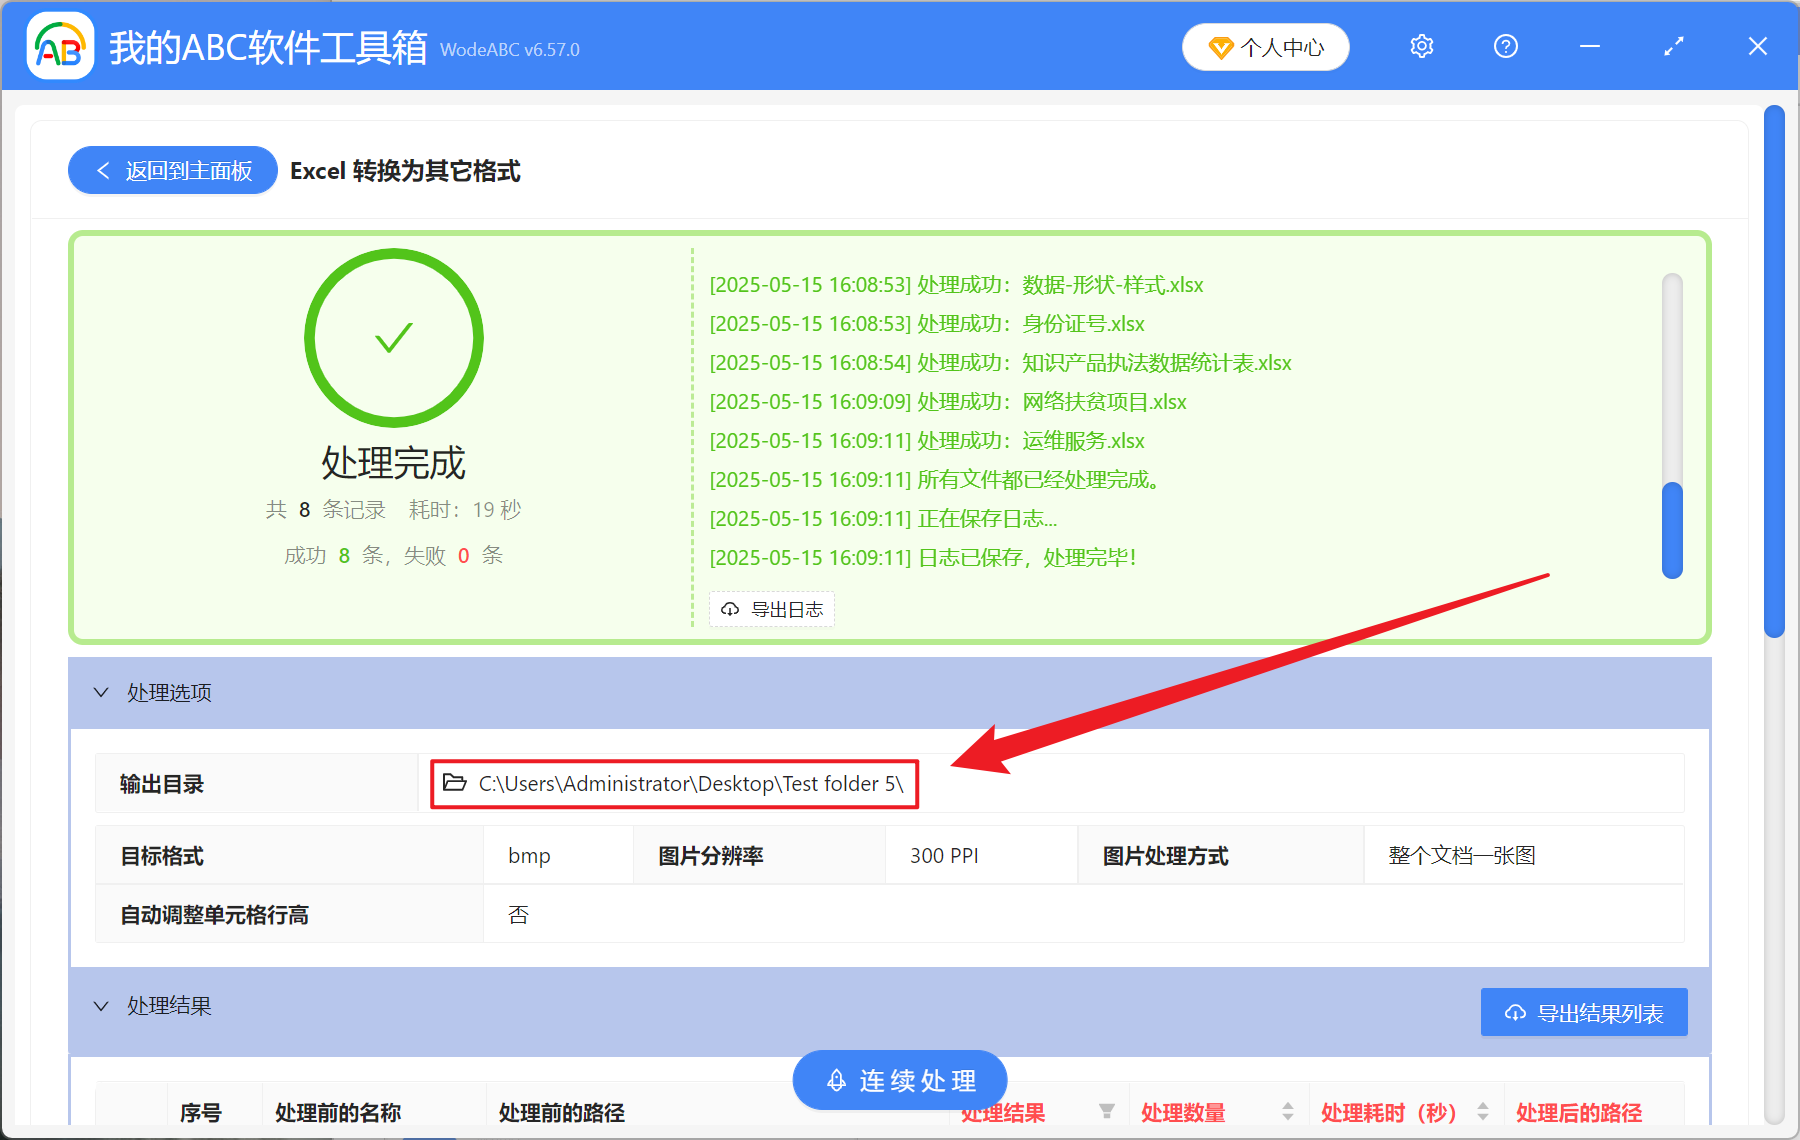The height and width of the screenshot is (1140, 1800).
Task: Click the download icon inside 导出结果列表
Action: pos(1513,1012)
